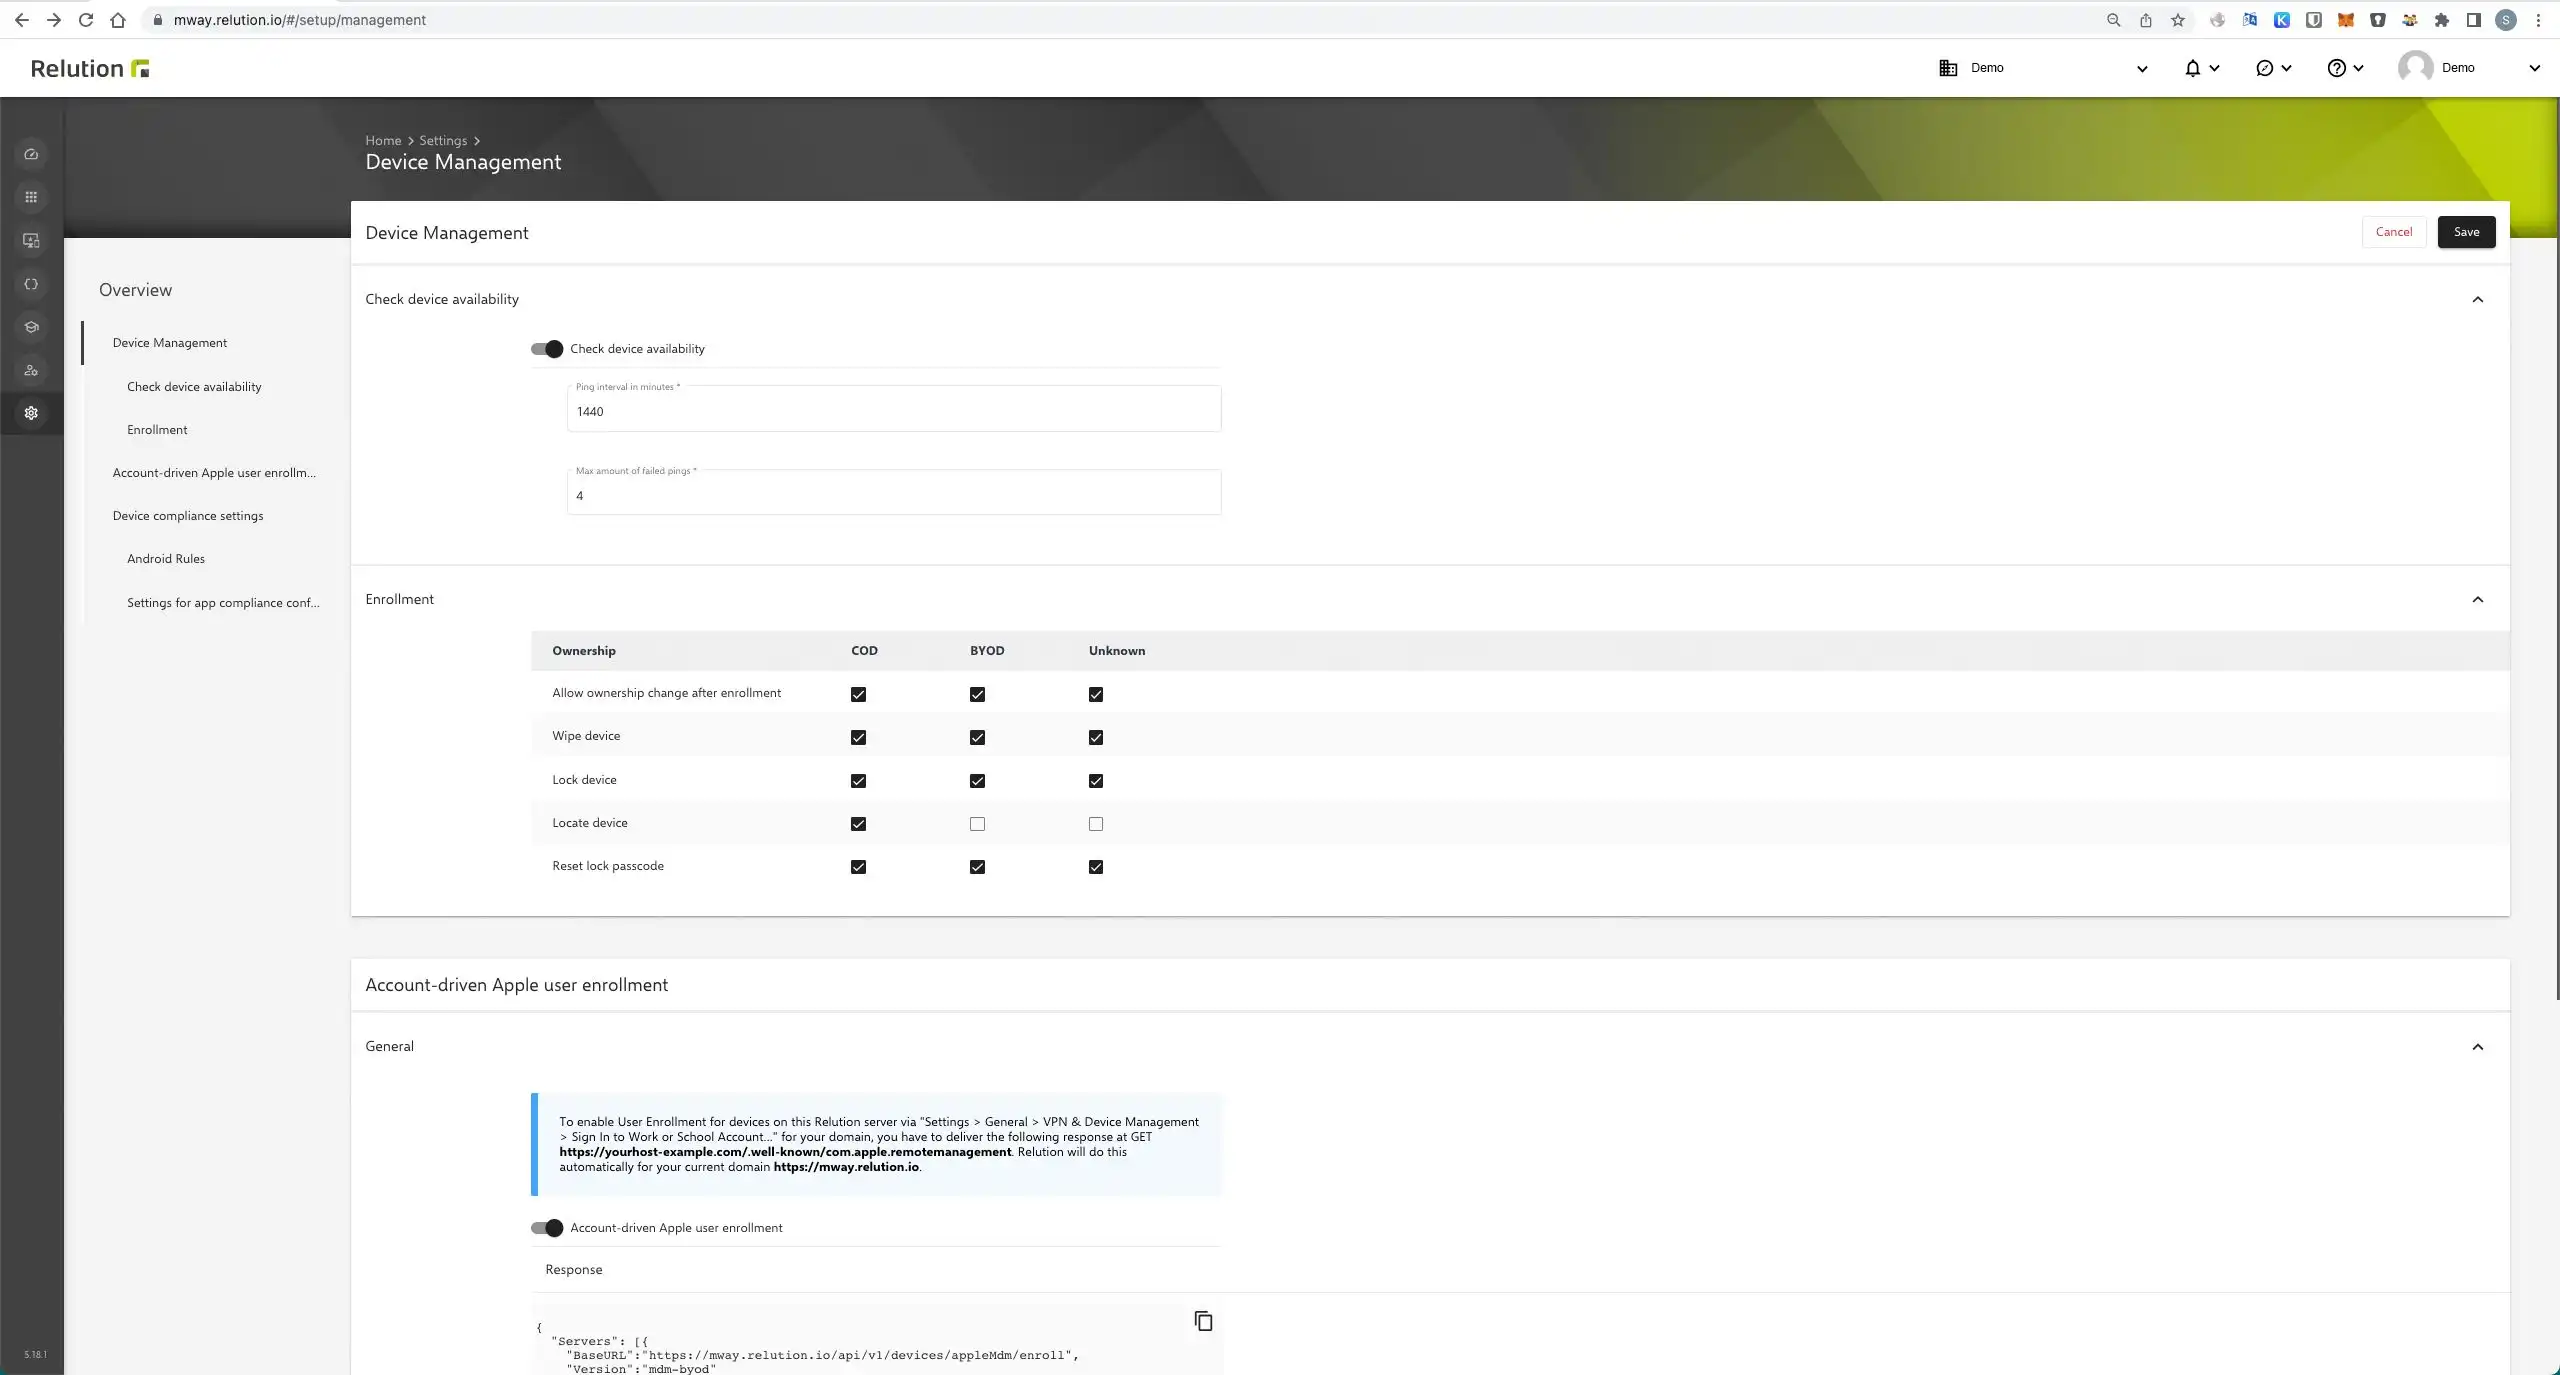
Task: Uncheck BYOD for Reset lock passcode
Action: [x=977, y=867]
